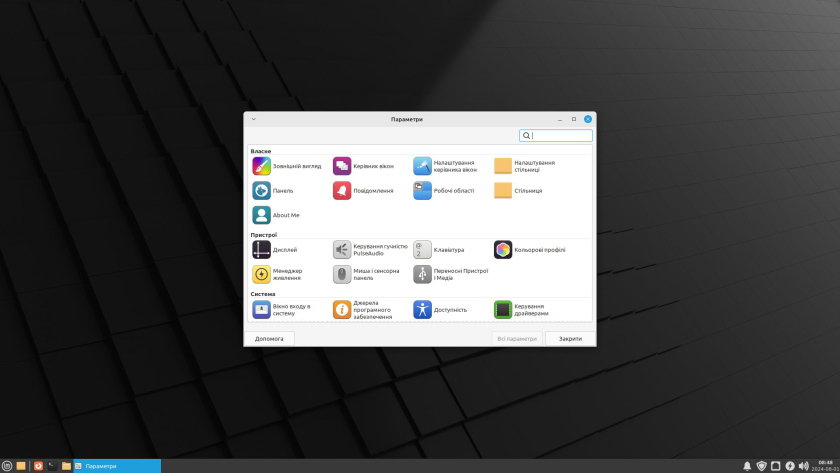This screenshot has height=473, width=840.
Task: Click the Закрити close button
Action: (x=570, y=339)
